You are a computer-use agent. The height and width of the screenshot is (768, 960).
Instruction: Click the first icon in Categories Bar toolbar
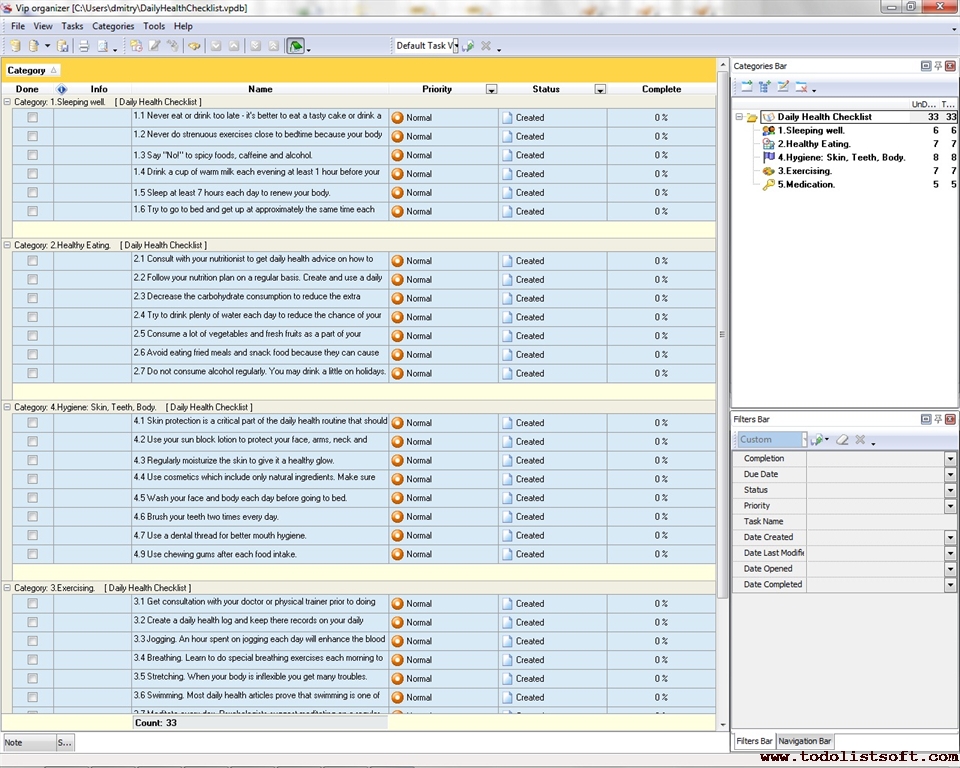click(746, 87)
